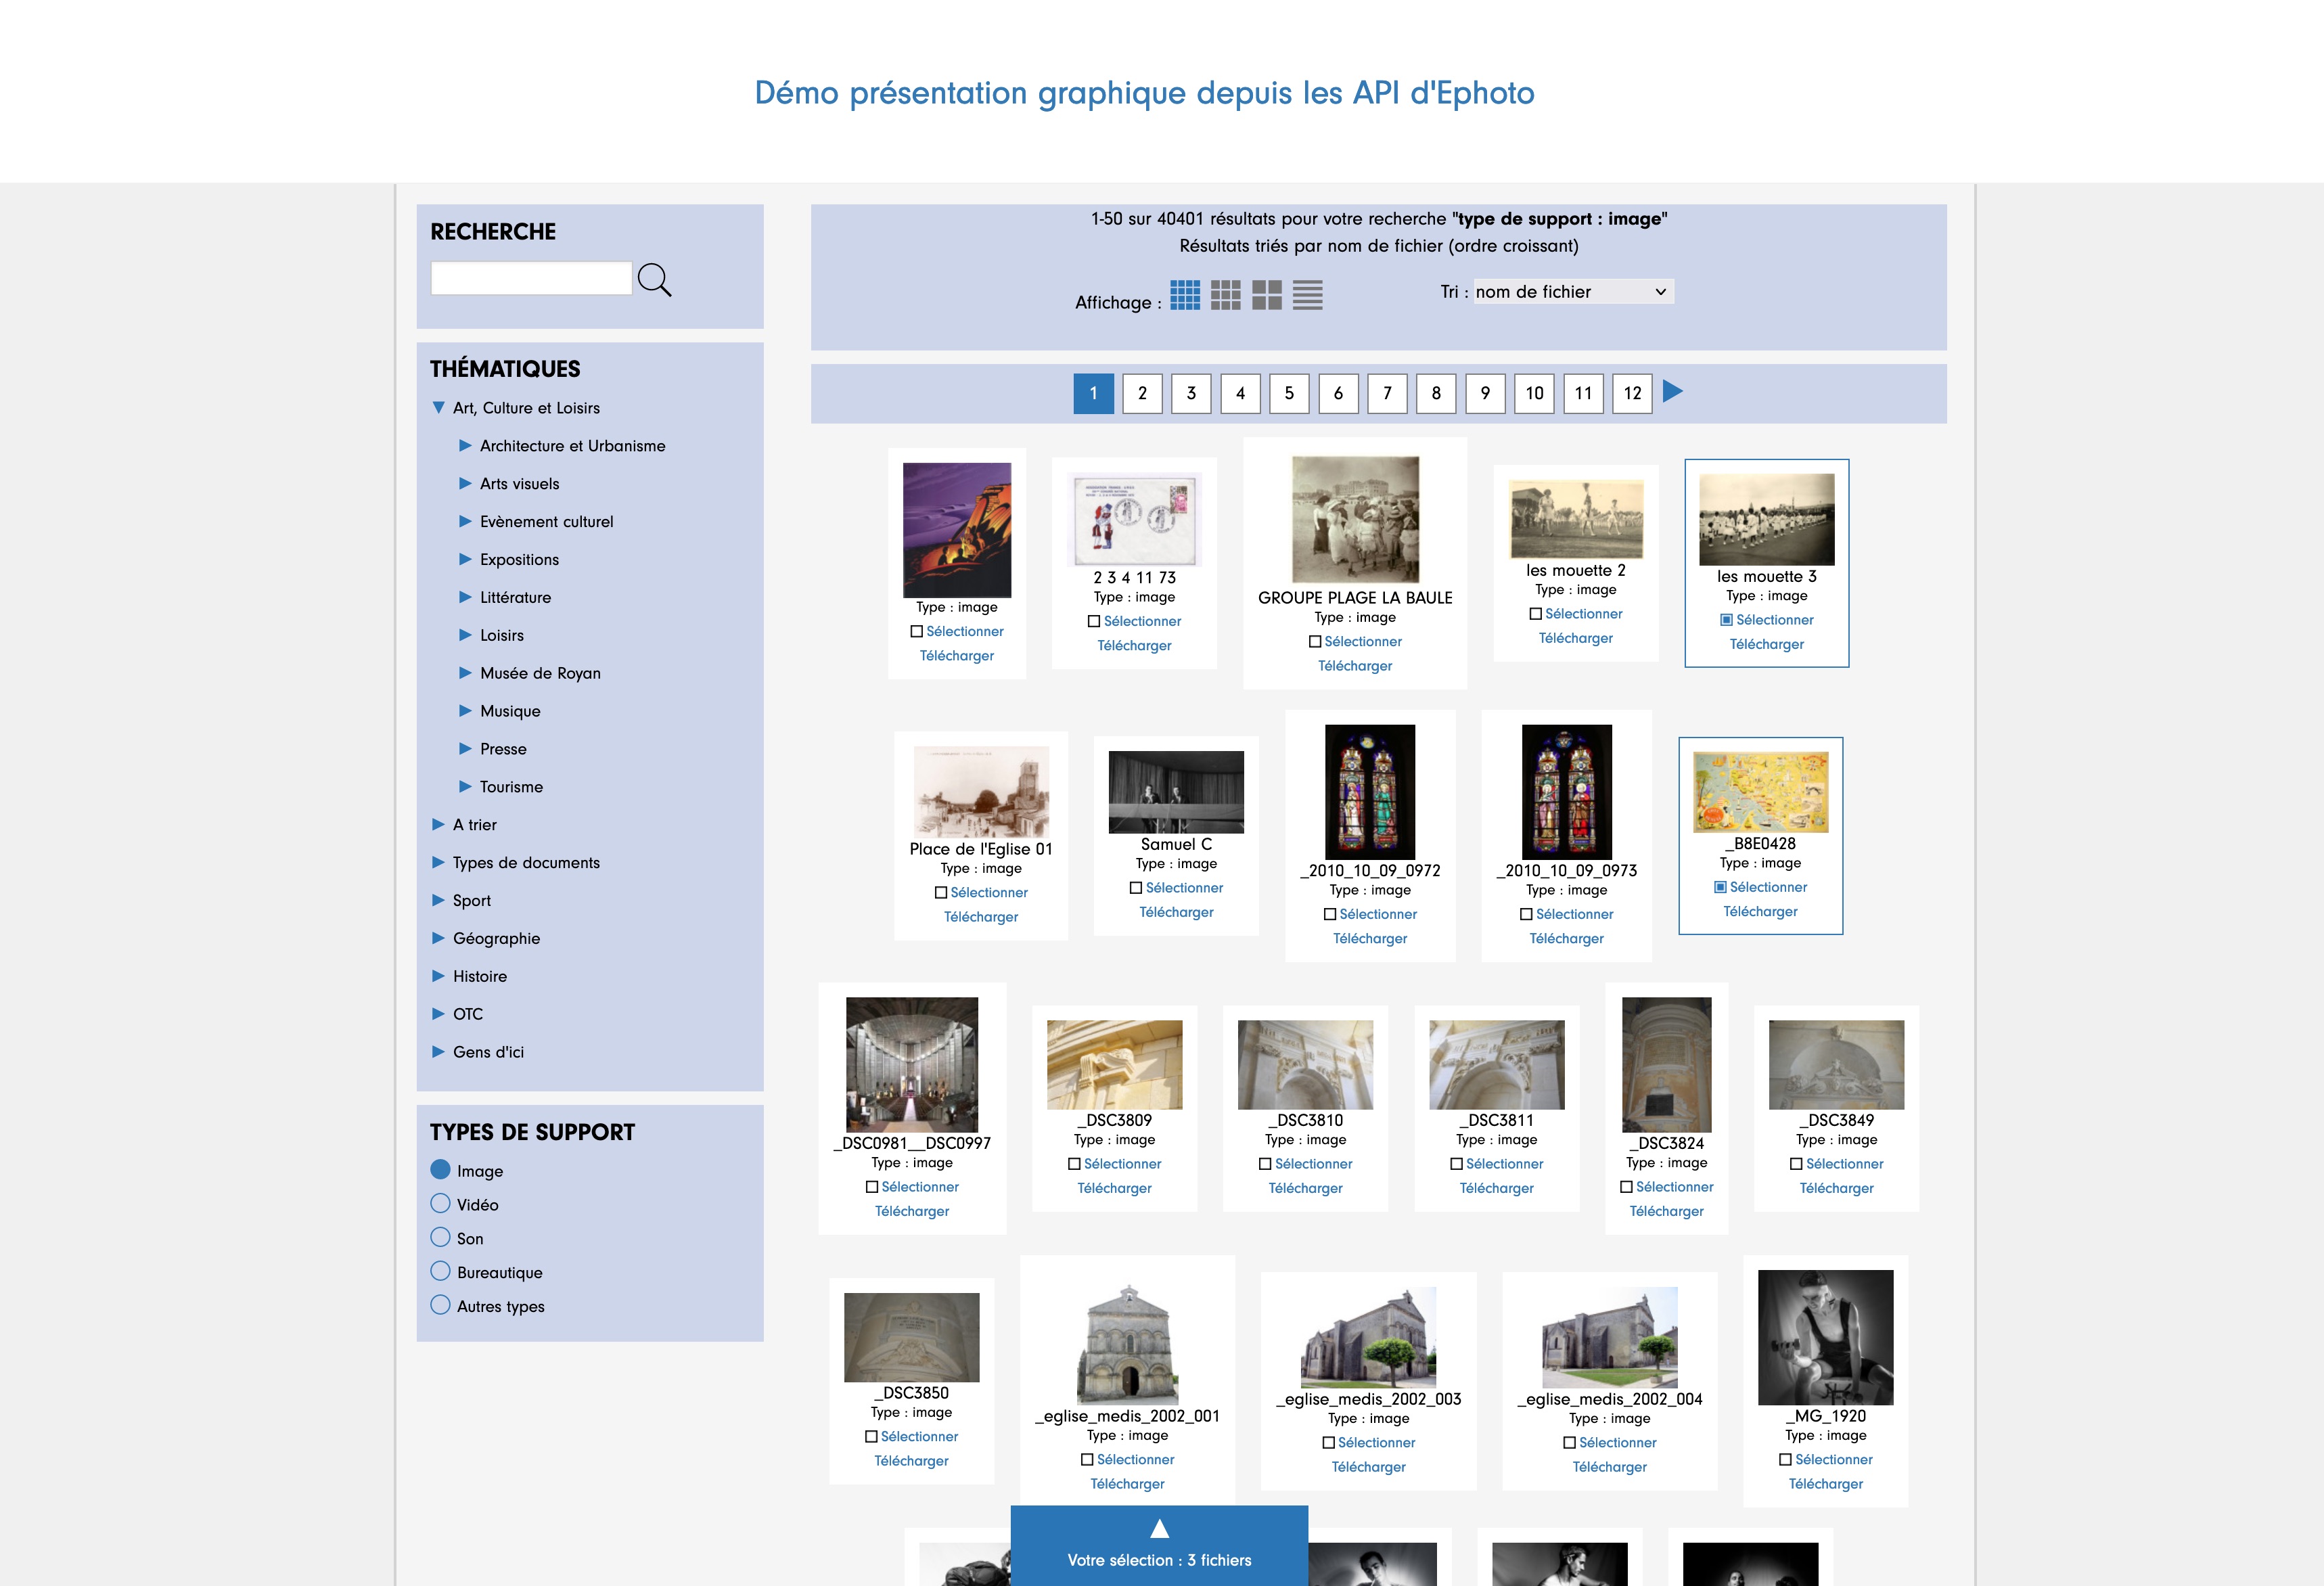This screenshot has height=1586, width=2324.
Task: Open the _MG_1920 photo thumbnail
Action: (1825, 1337)
